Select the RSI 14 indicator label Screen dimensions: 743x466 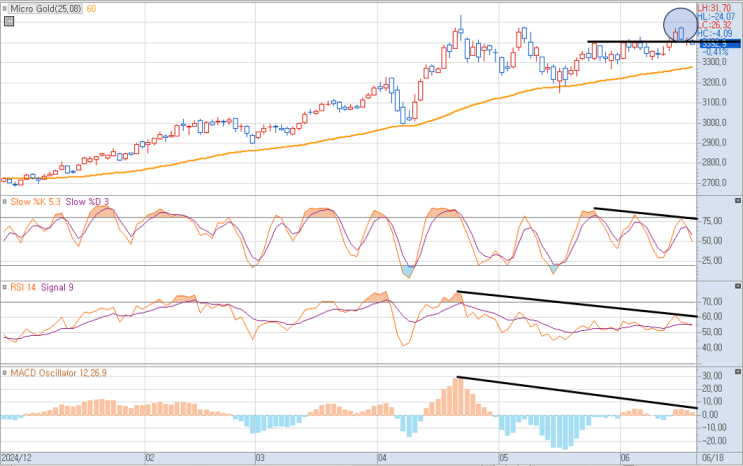click(x=23, y=287)
